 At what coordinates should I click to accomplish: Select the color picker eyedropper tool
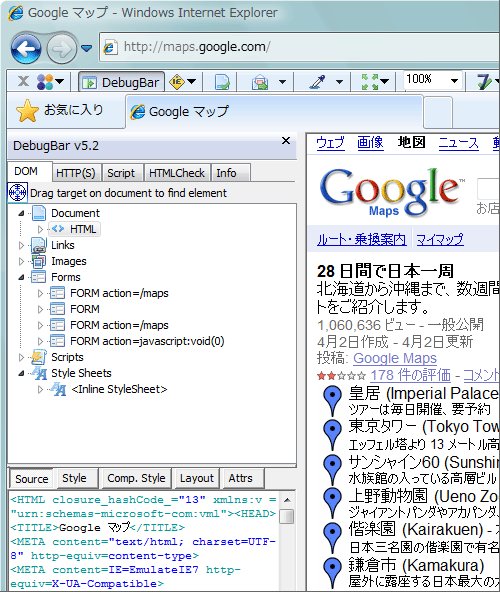[x=317, y=82]
